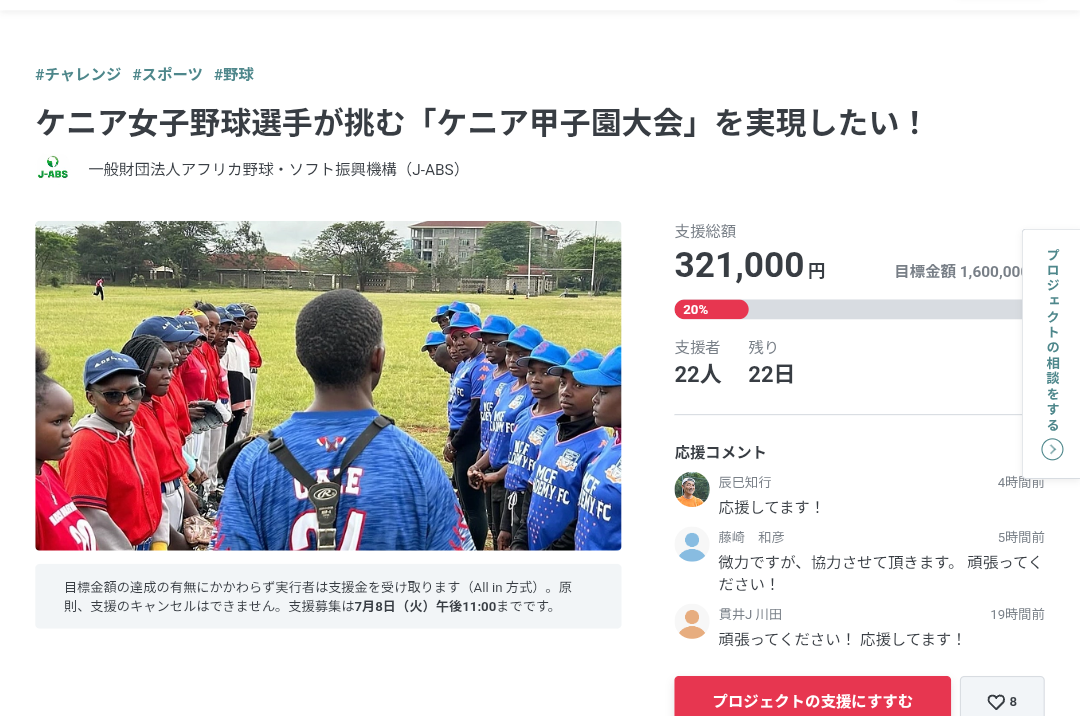Click the J-ABS organization name link

(x=274, y=169)
